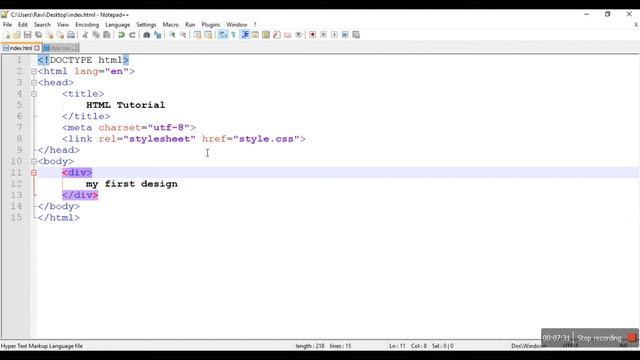Click the Save toolbar icon
Screen dimensions: 640x360
tap(27, 35)
